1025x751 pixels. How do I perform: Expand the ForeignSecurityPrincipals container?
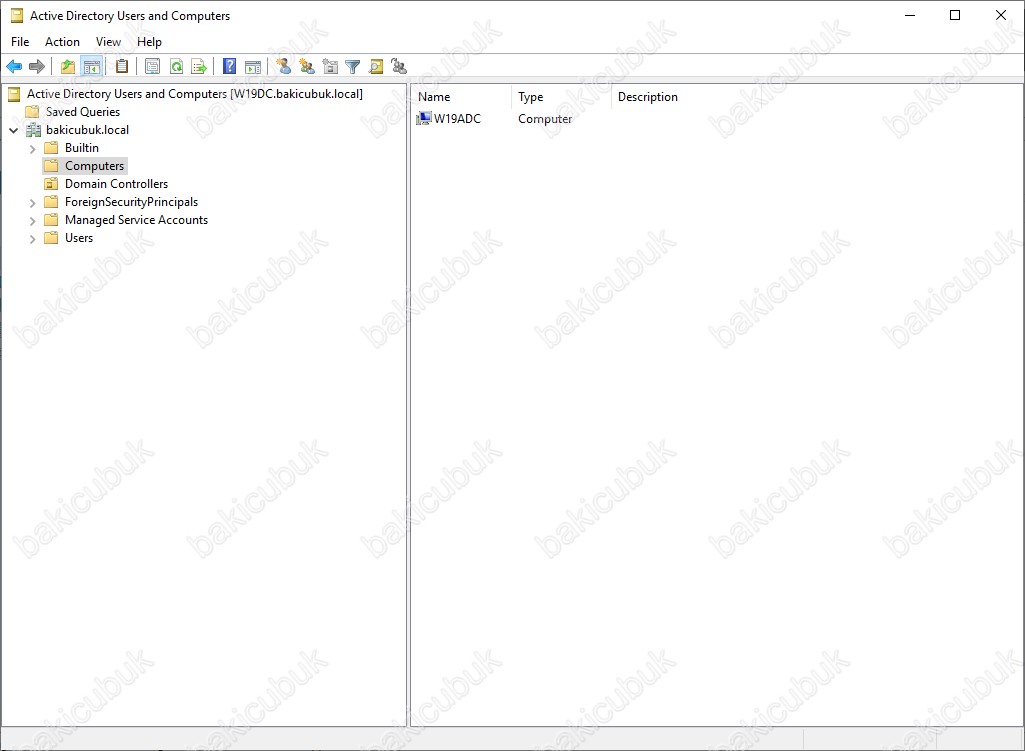(x=33, y=203)
